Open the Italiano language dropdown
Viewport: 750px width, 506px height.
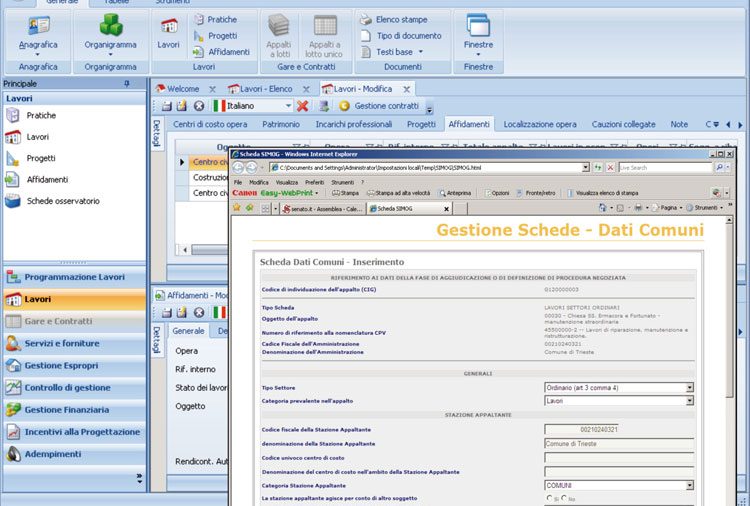tap(288, 105)
